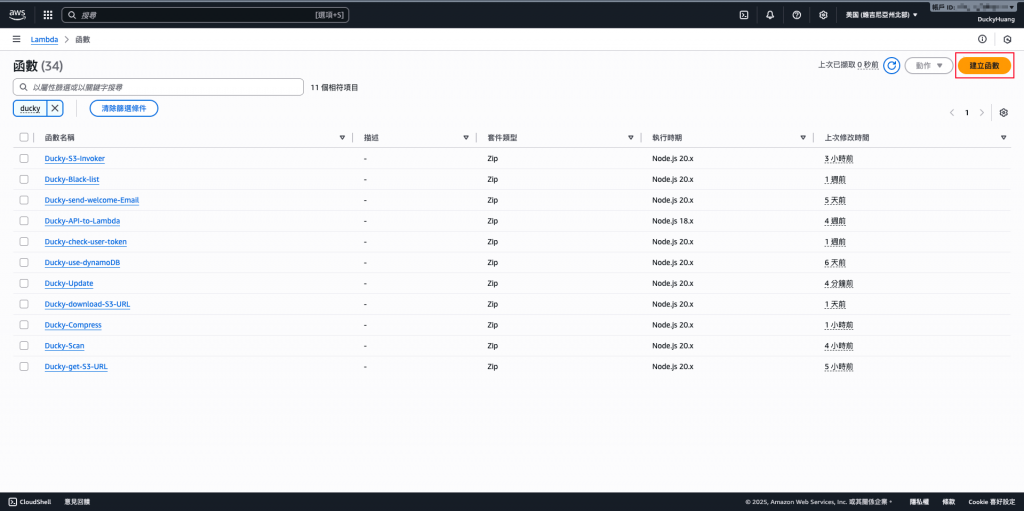Click 清除篩選條件 clear filters button
The image size is (1024, 511).
(123, 108)
